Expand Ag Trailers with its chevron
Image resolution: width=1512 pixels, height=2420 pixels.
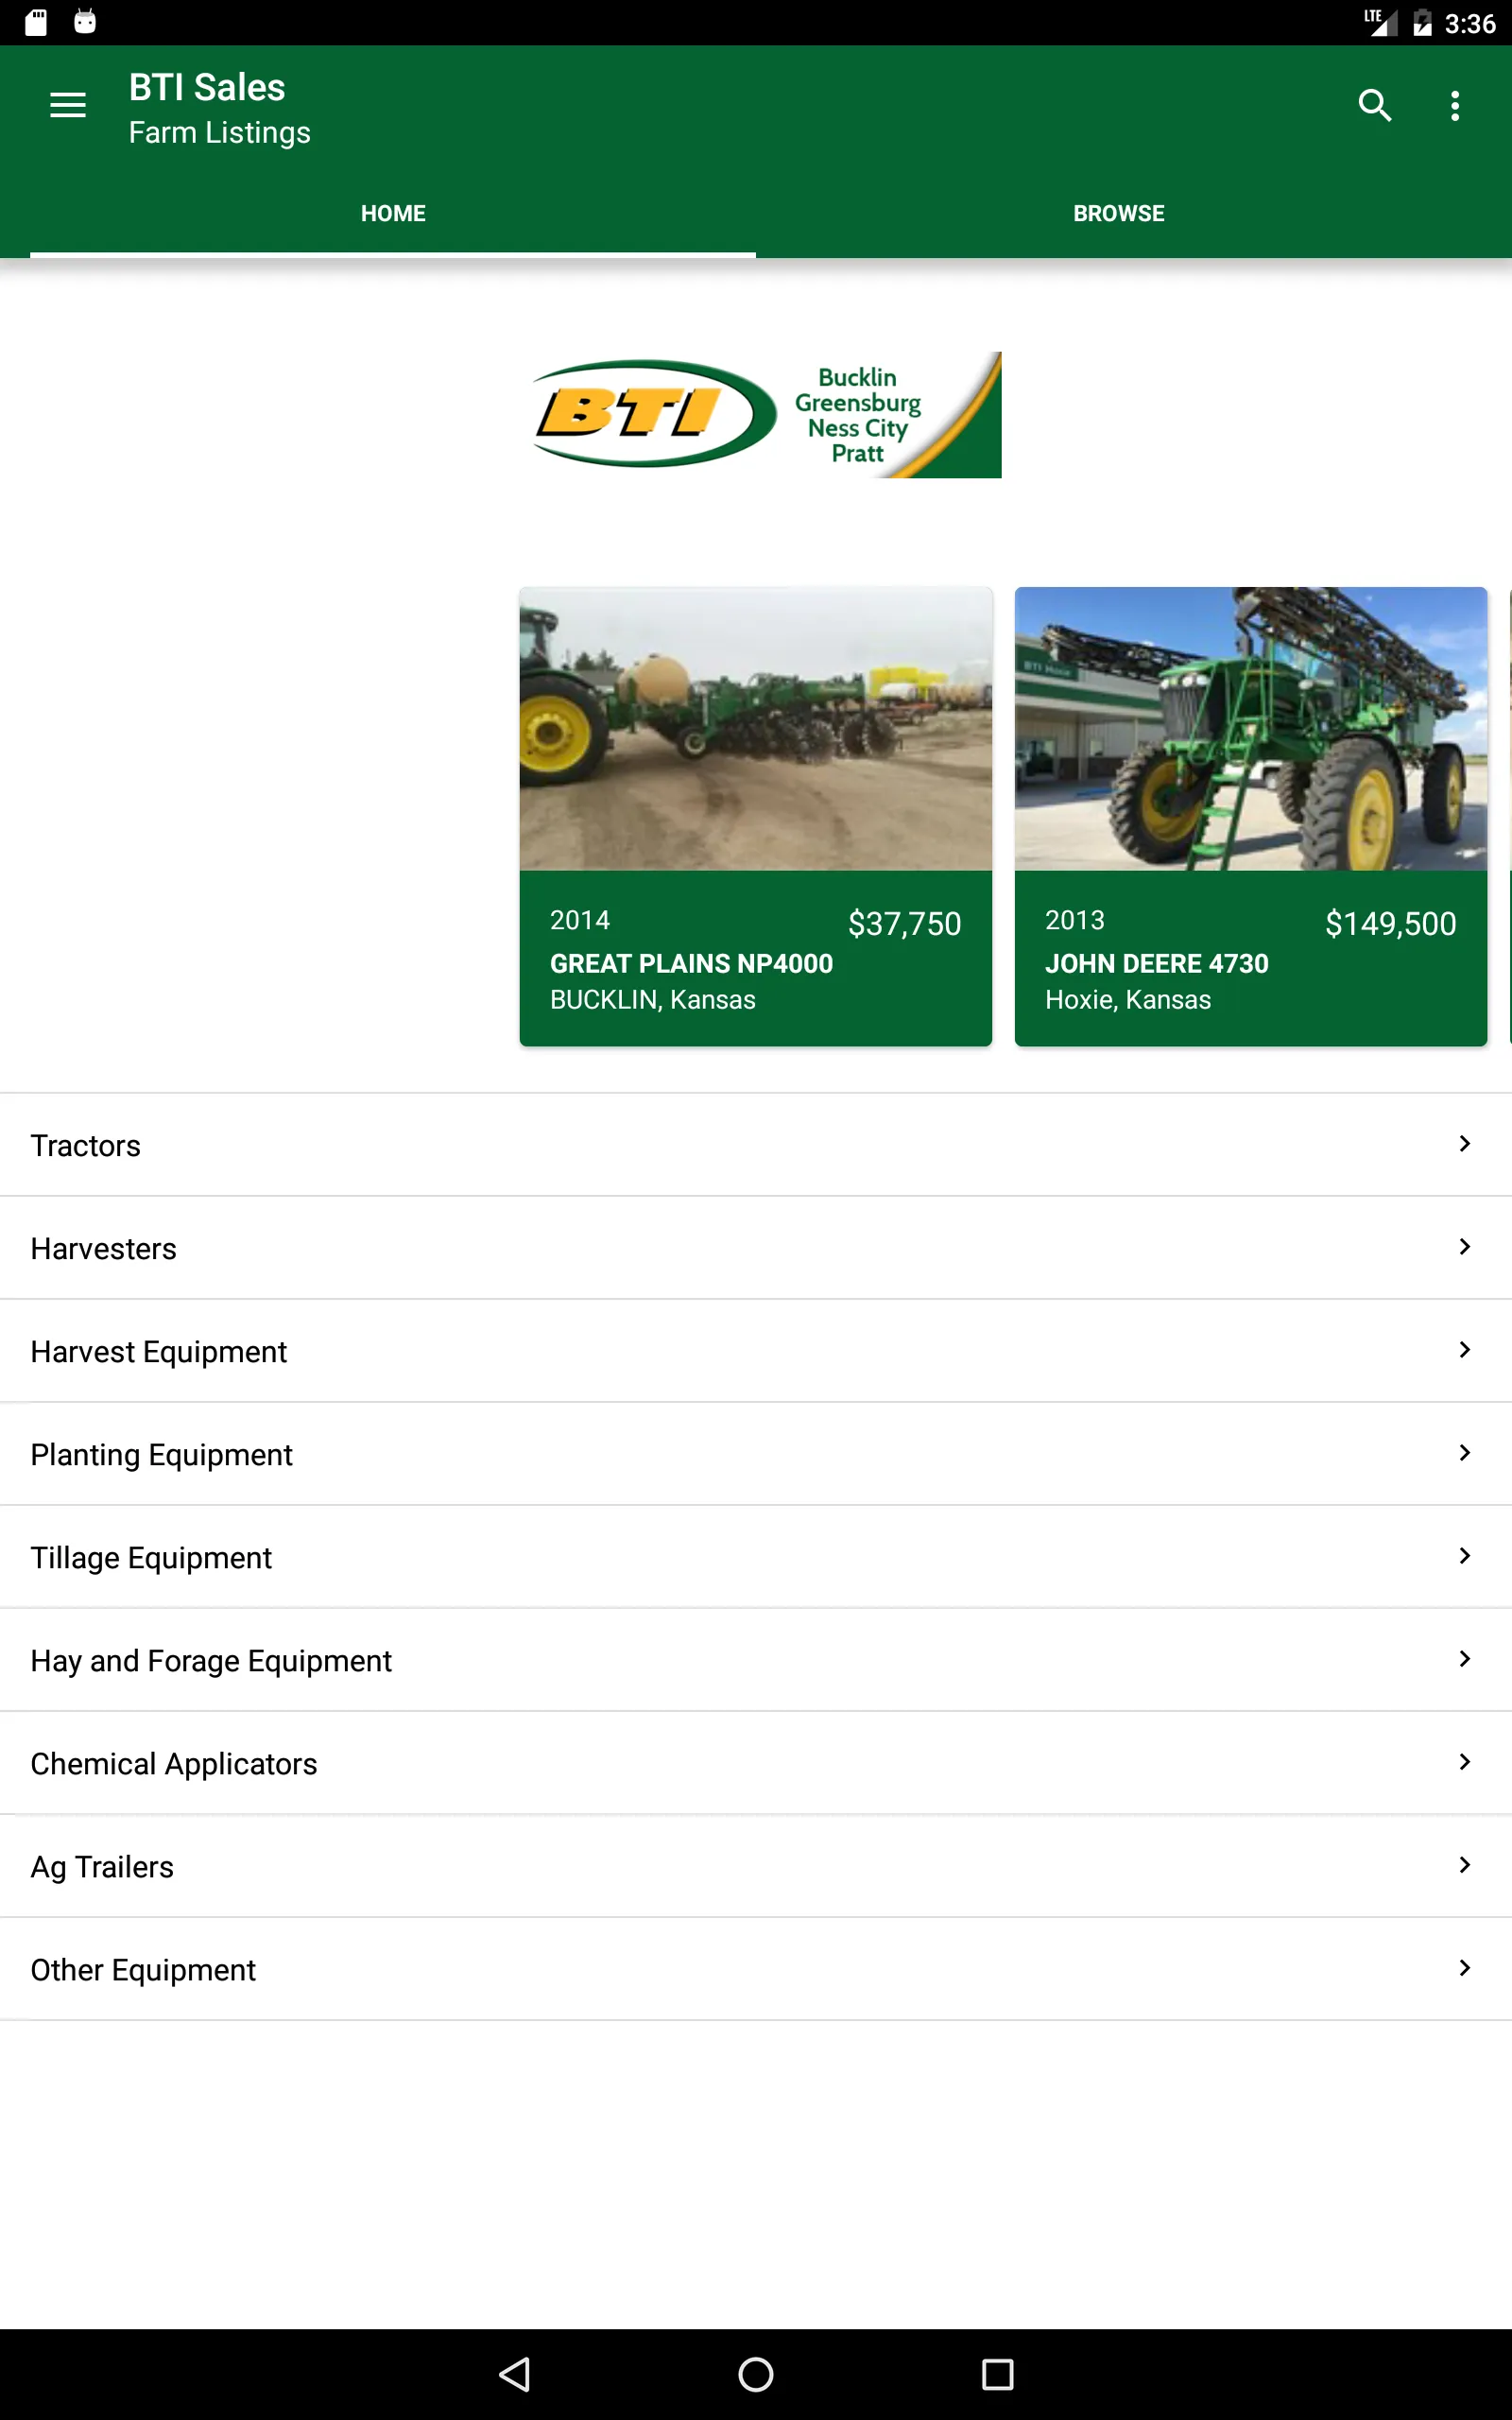(x=1464, y=1864)
